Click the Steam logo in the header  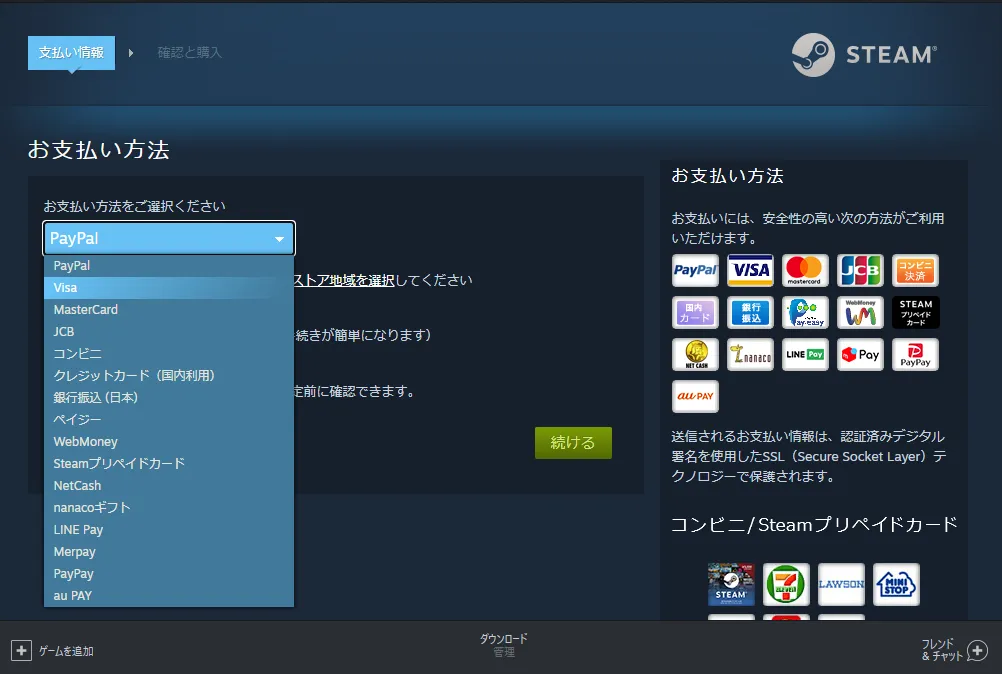point(864,55)
